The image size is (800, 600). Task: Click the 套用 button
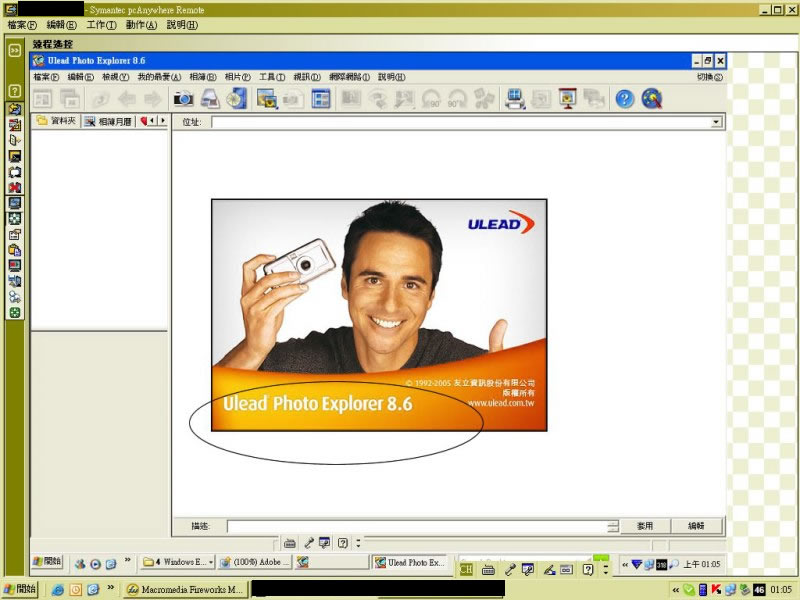645,526
